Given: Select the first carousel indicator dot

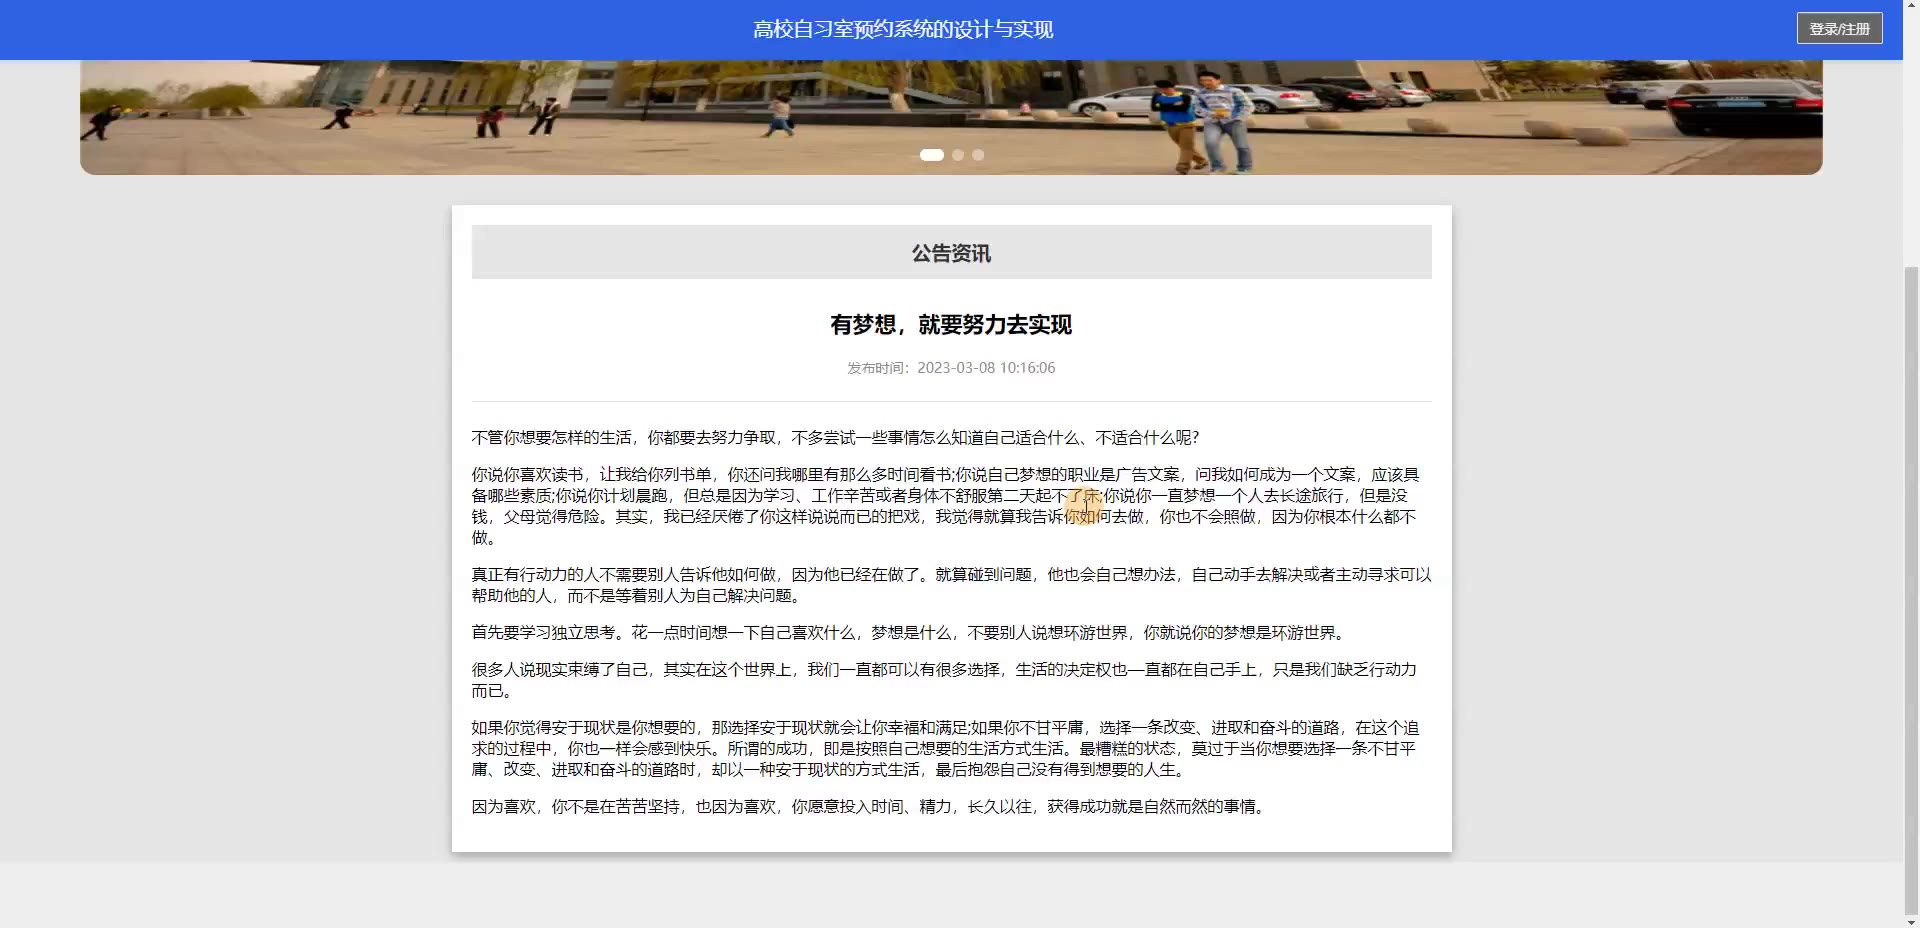Looking at the screenshot, I should 931,155.
